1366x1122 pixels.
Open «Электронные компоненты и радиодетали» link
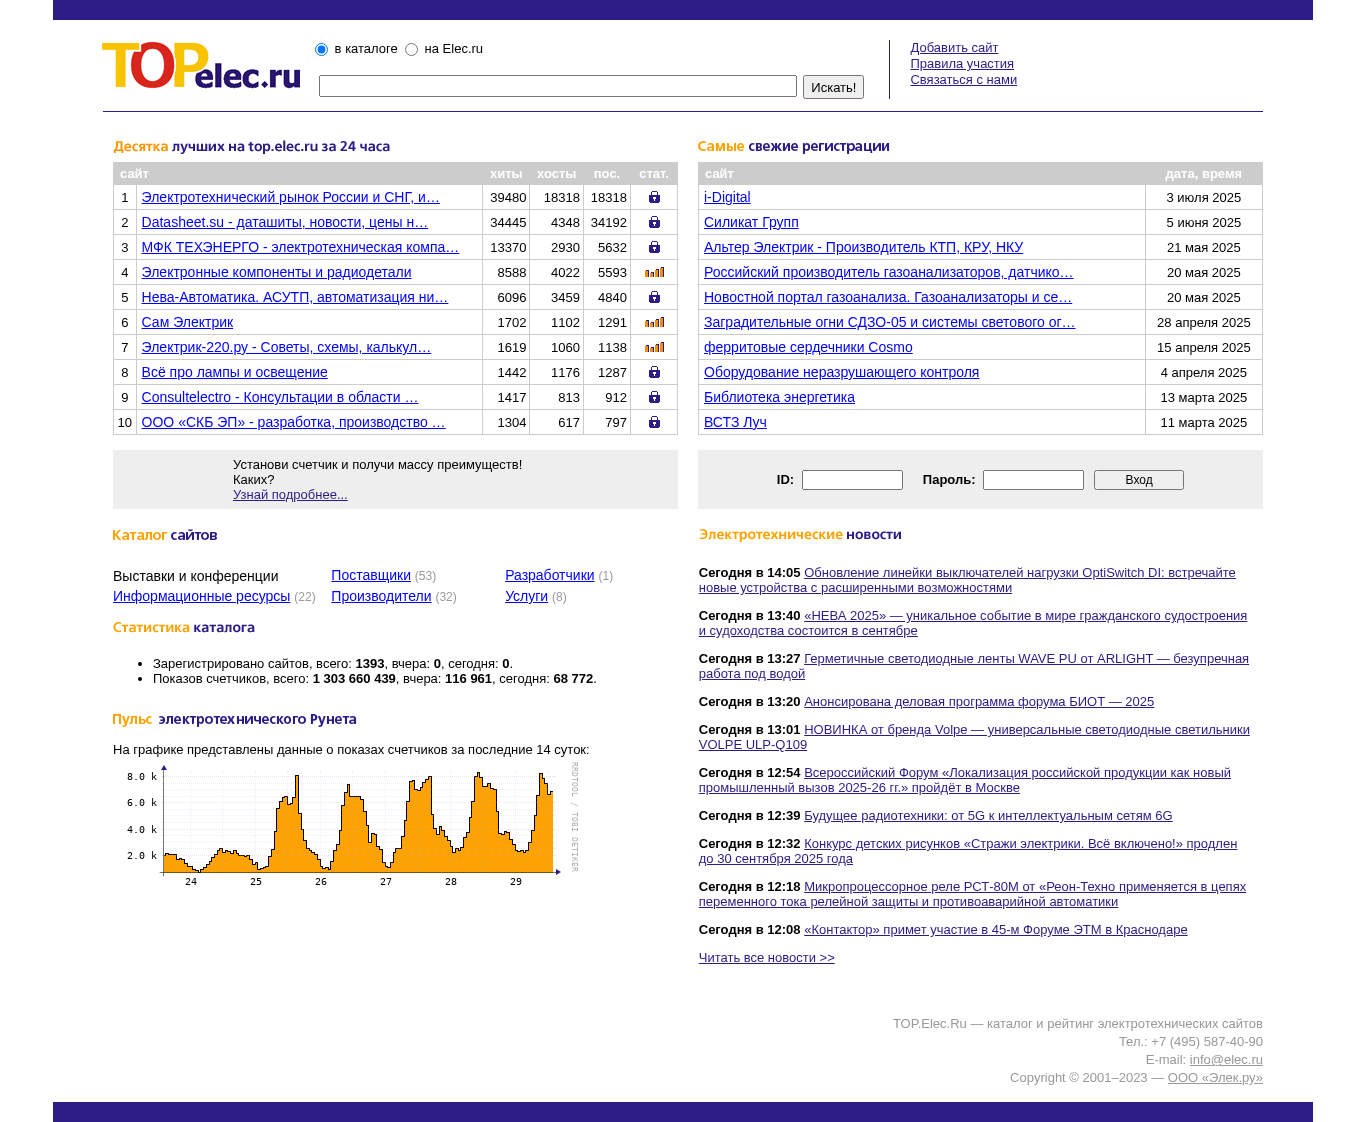pos(276,272)
